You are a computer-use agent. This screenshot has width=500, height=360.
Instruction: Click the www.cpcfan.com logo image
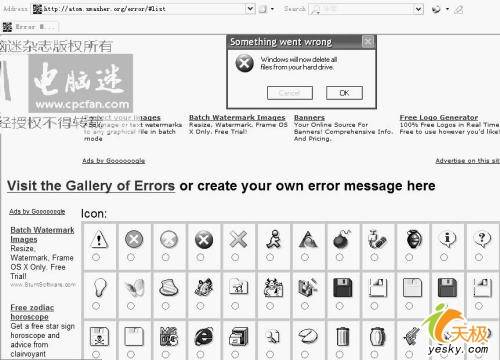point(81,83)
